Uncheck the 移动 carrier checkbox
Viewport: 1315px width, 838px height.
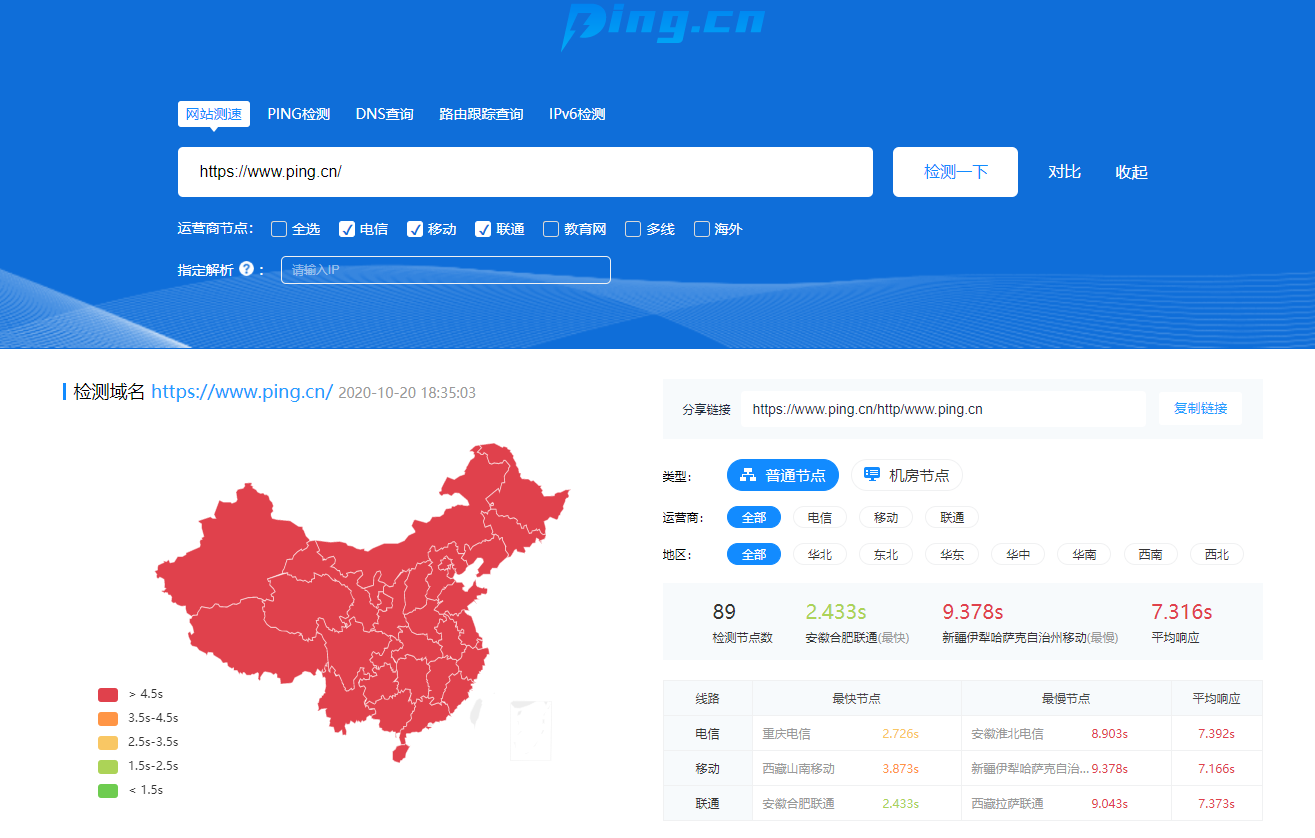coord(415,229)
